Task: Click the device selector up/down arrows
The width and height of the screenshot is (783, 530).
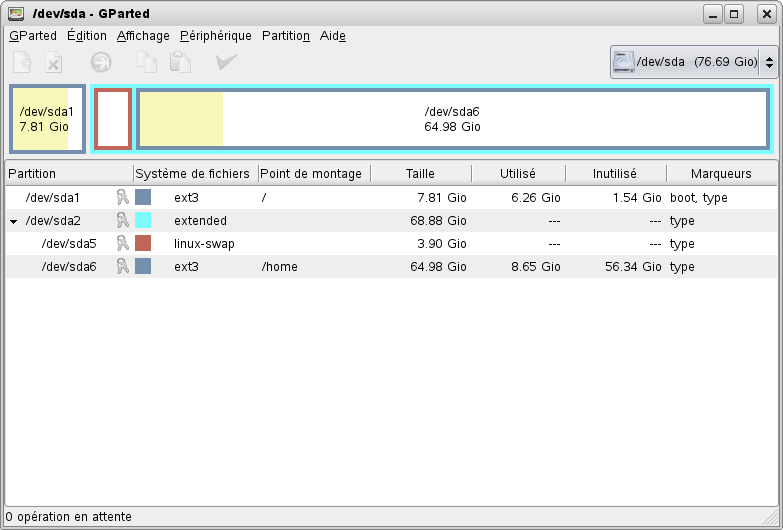Action: coord(769,62)
